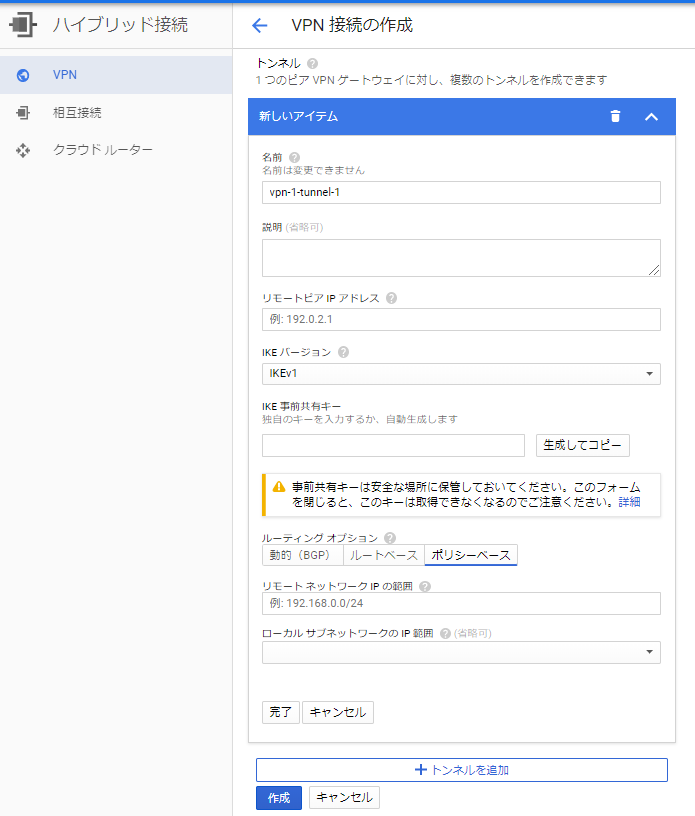This screenshot has width=695, height=816.
Task: Click the 詳細 link in the warning
Action: [629, 502]
